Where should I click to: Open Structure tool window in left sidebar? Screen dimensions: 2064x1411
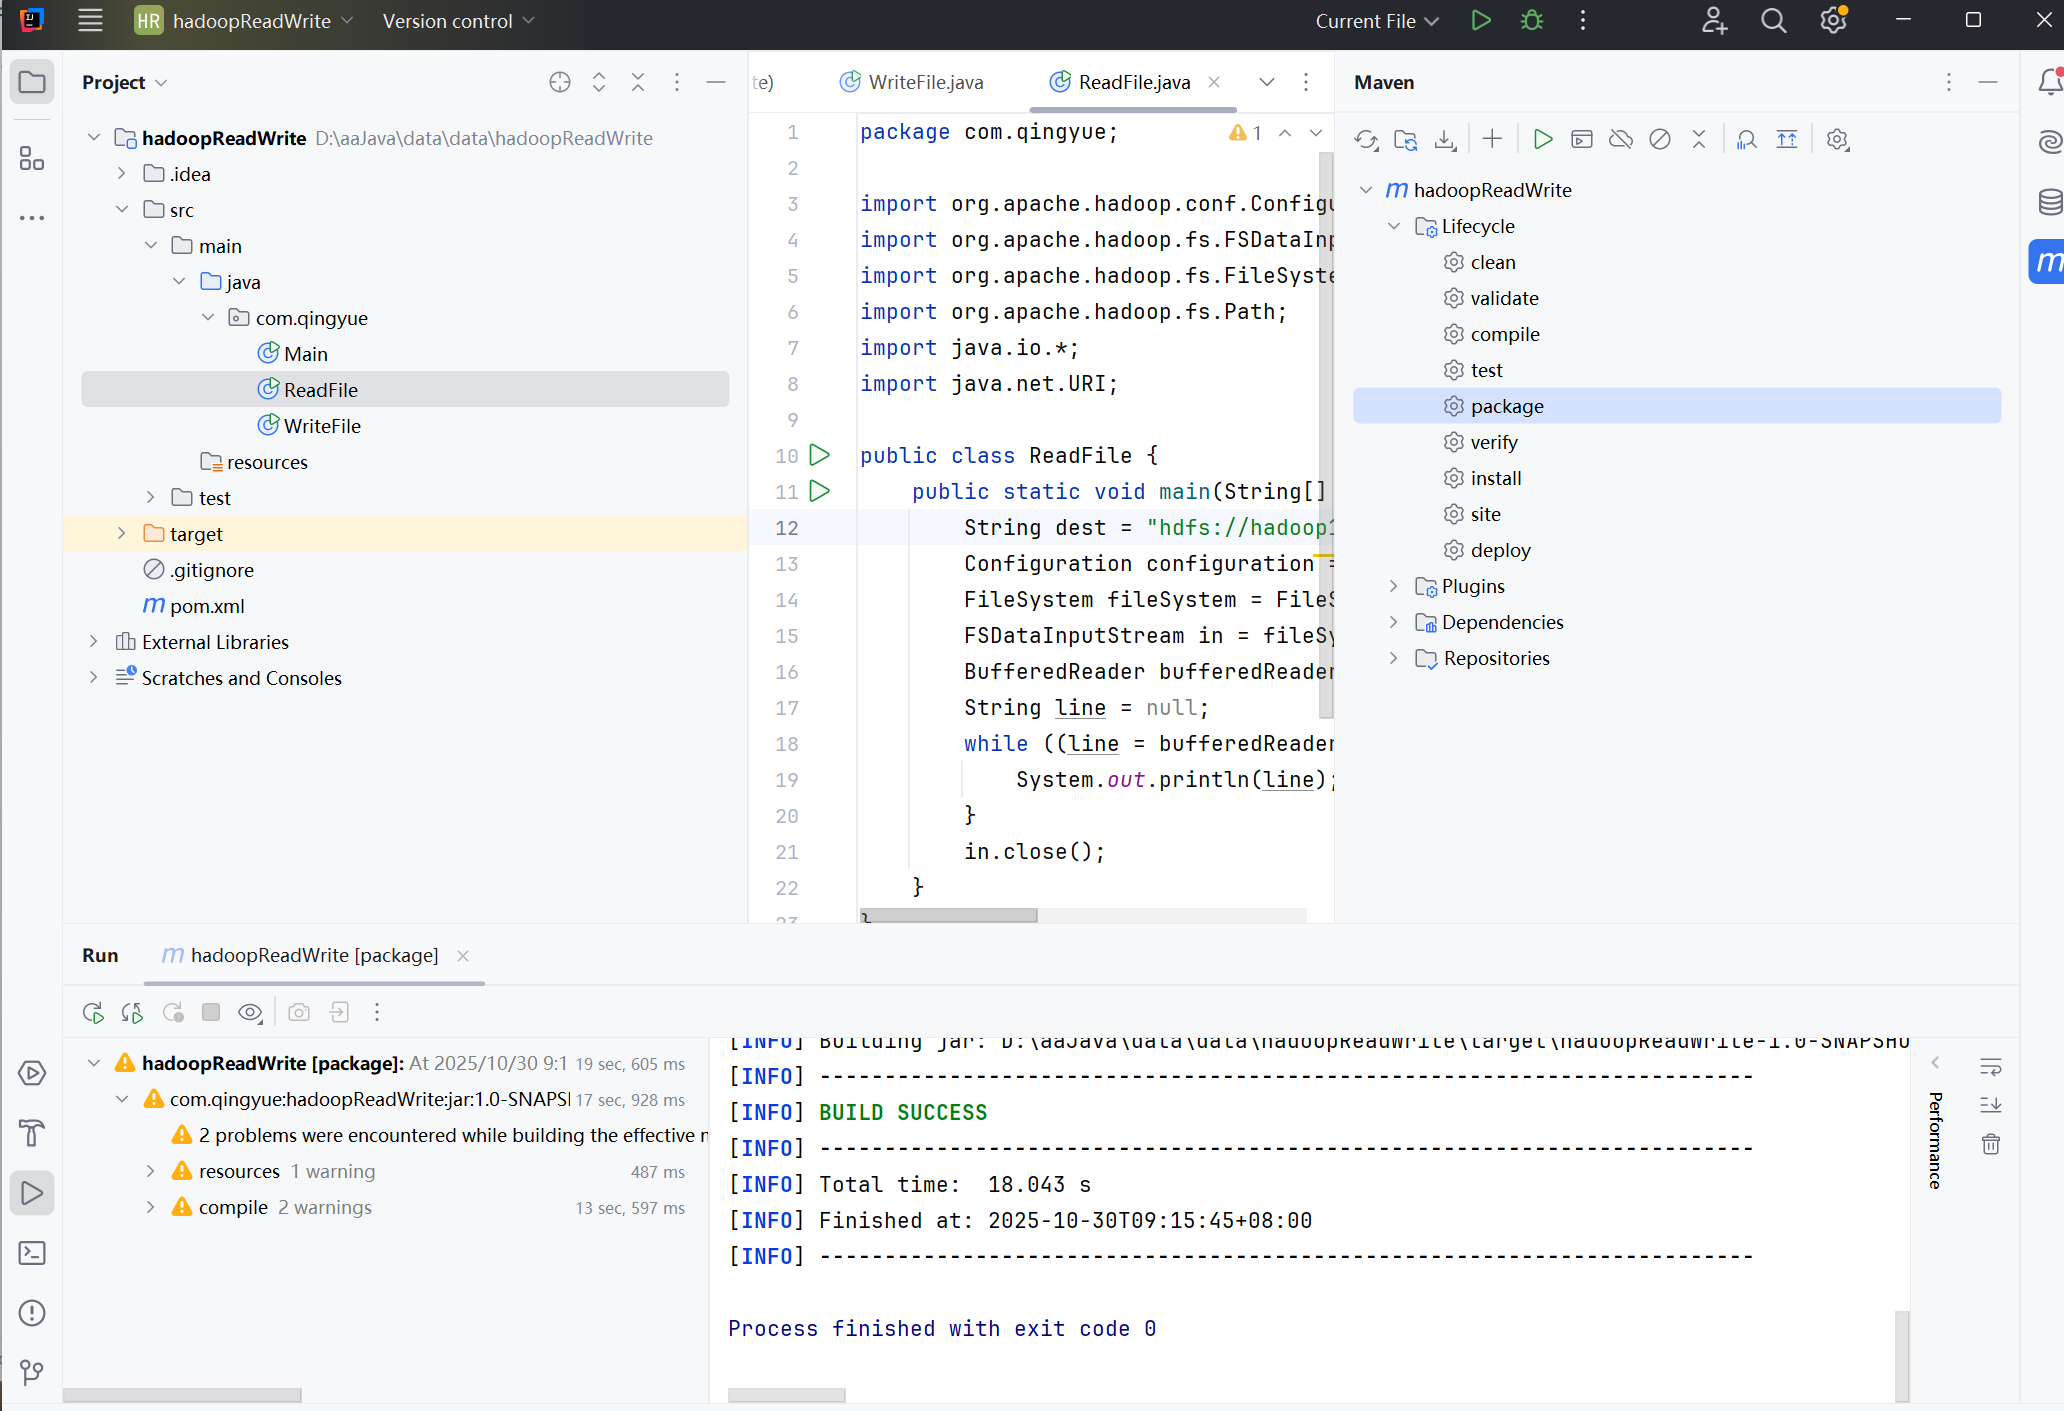pyautogui.click(x=32, y=159)
